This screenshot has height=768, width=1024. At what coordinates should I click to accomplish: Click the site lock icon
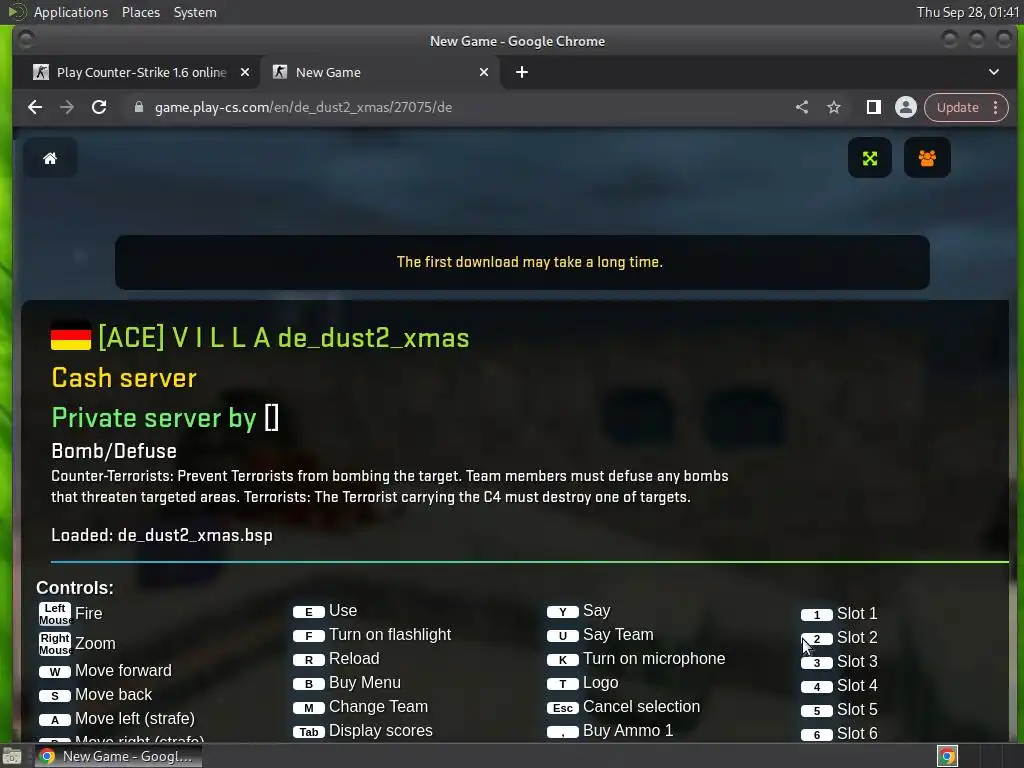[138, 107]
